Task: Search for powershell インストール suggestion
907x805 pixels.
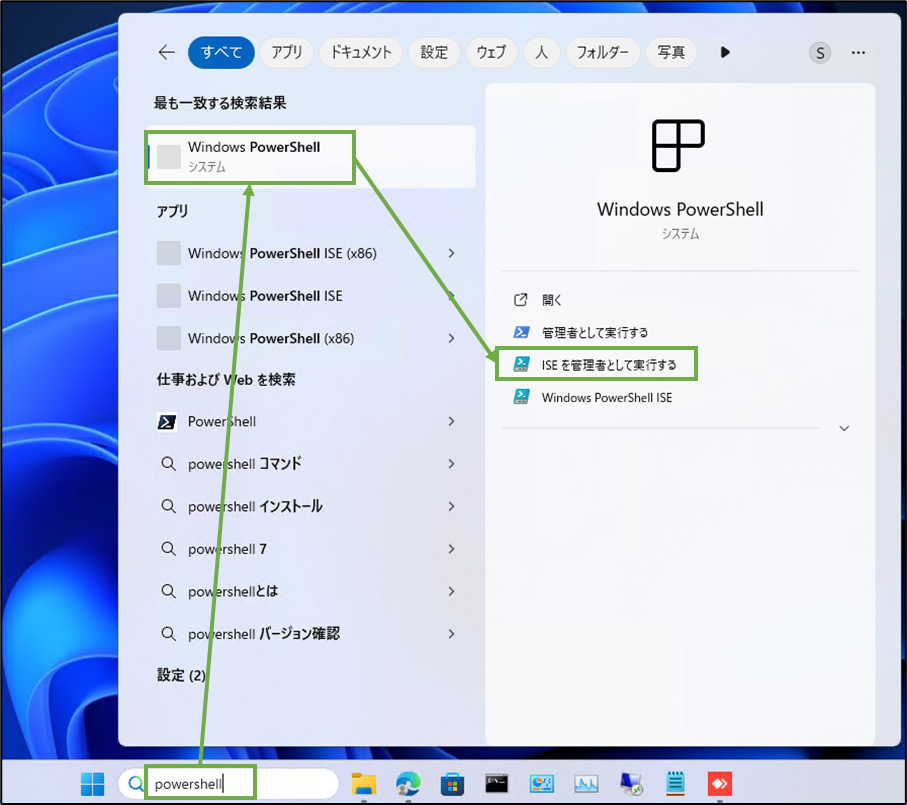Action: click(x=255, y=507)
